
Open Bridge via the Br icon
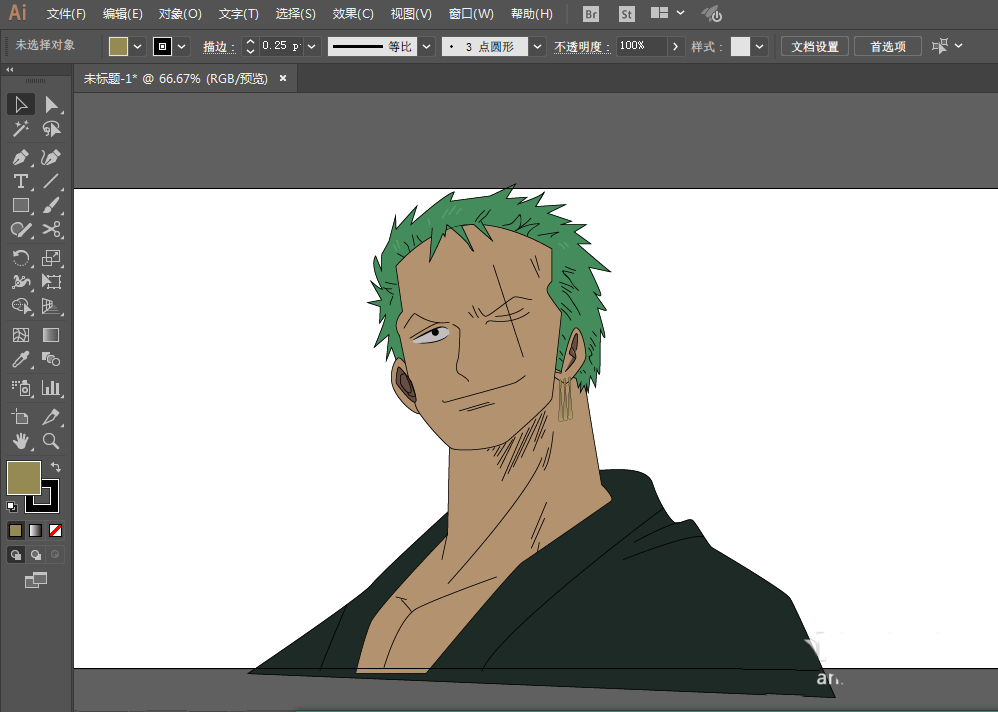click(591, 13)
